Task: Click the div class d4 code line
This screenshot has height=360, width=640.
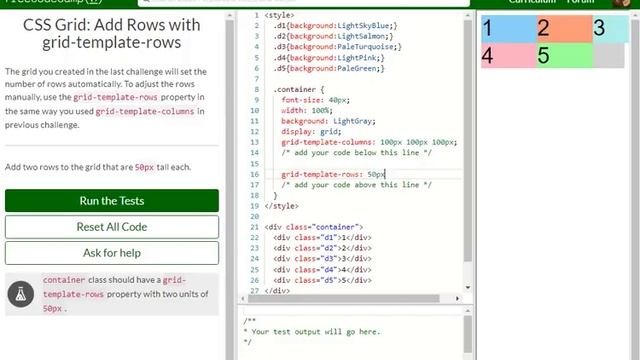Action: [322, 270]
